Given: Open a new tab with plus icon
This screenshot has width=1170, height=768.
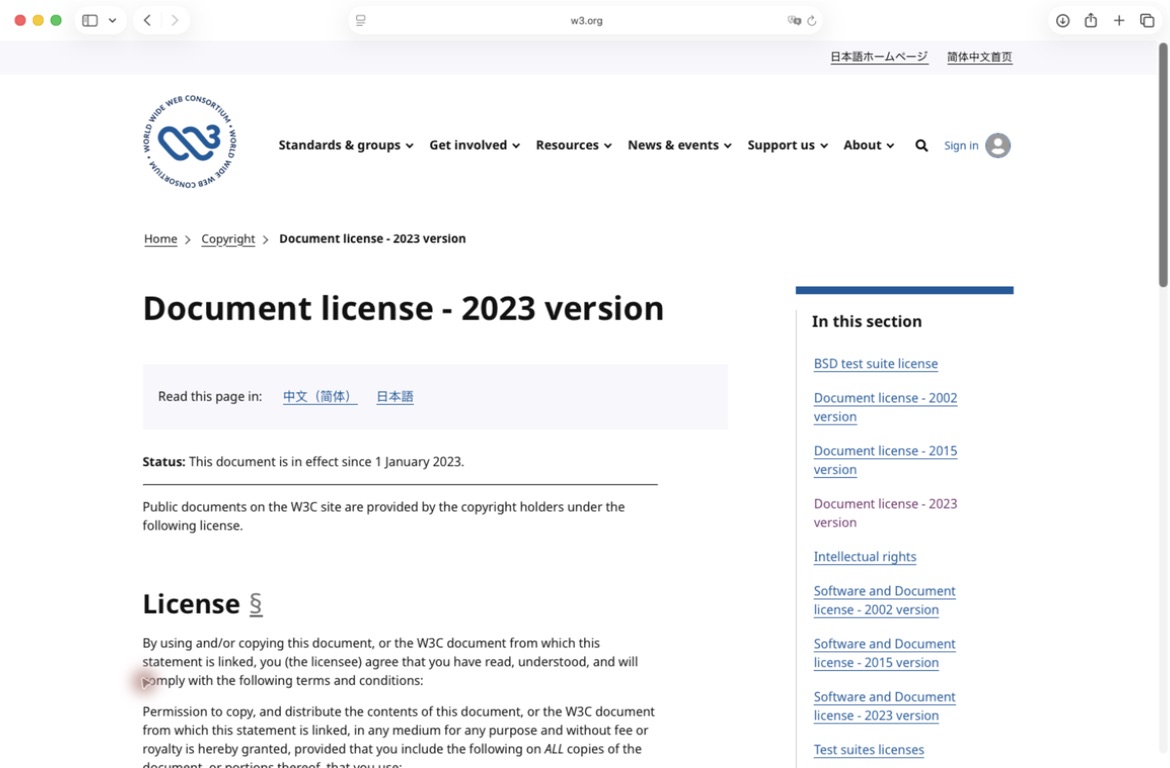Looking at the screenshot, I should point(1119,20).
